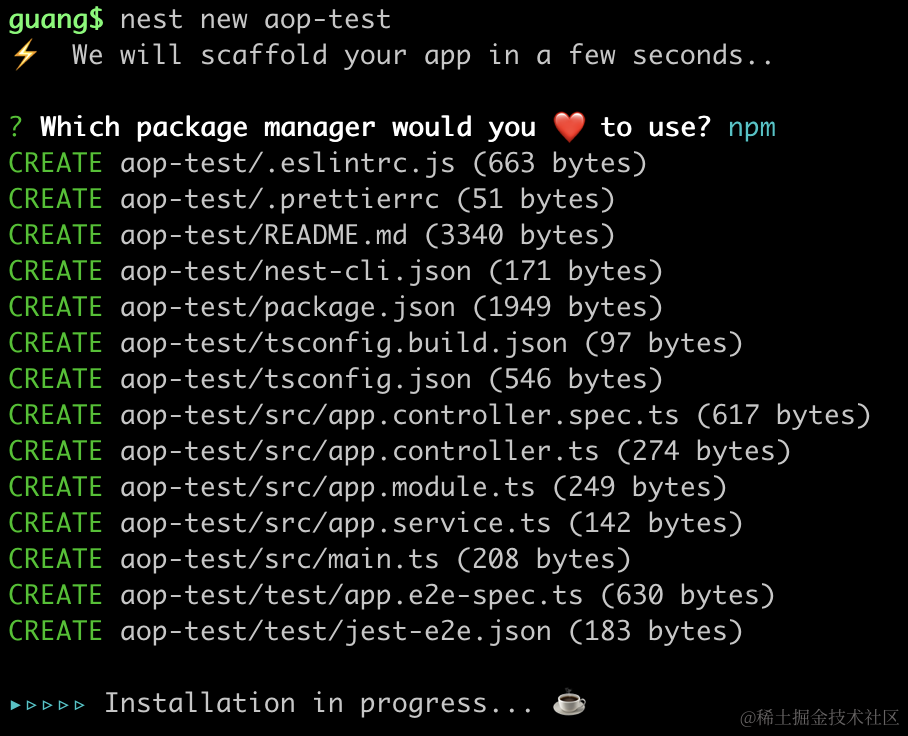Click the 'Installation in progress...' text
908x736 pixels.
pyautogui.click(x=319, y=703)
